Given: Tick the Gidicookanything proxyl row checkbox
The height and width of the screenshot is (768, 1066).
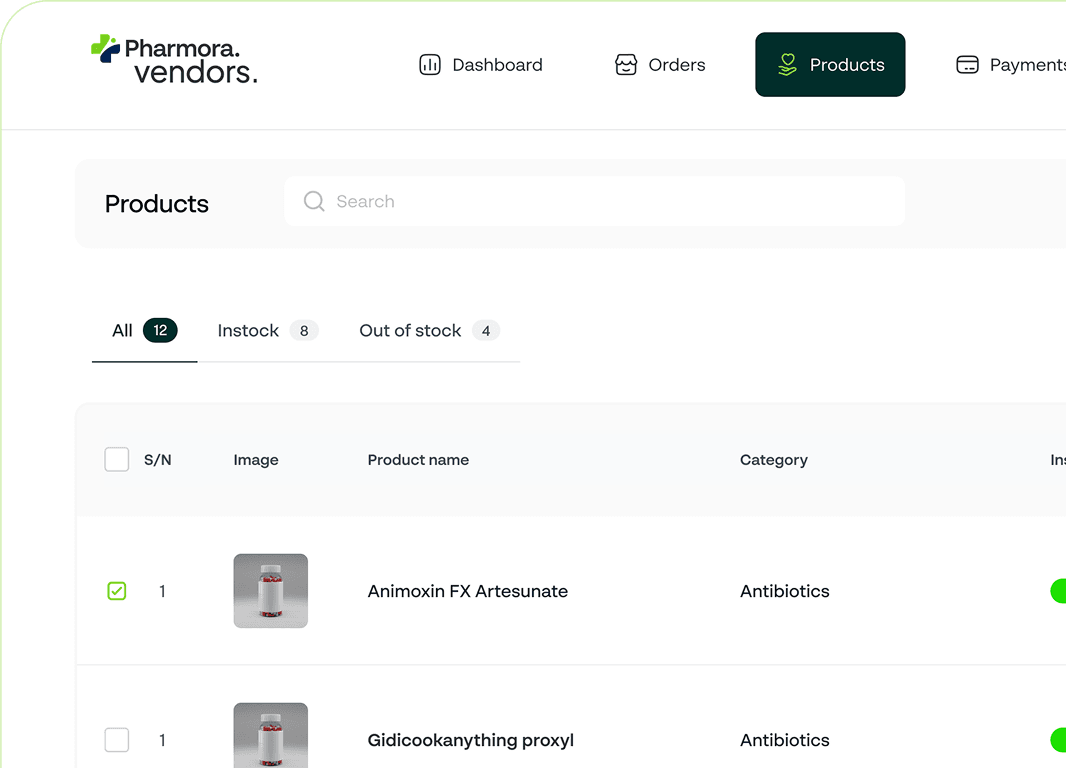Looking at the screenshot, I should click(x=117, y=740).
